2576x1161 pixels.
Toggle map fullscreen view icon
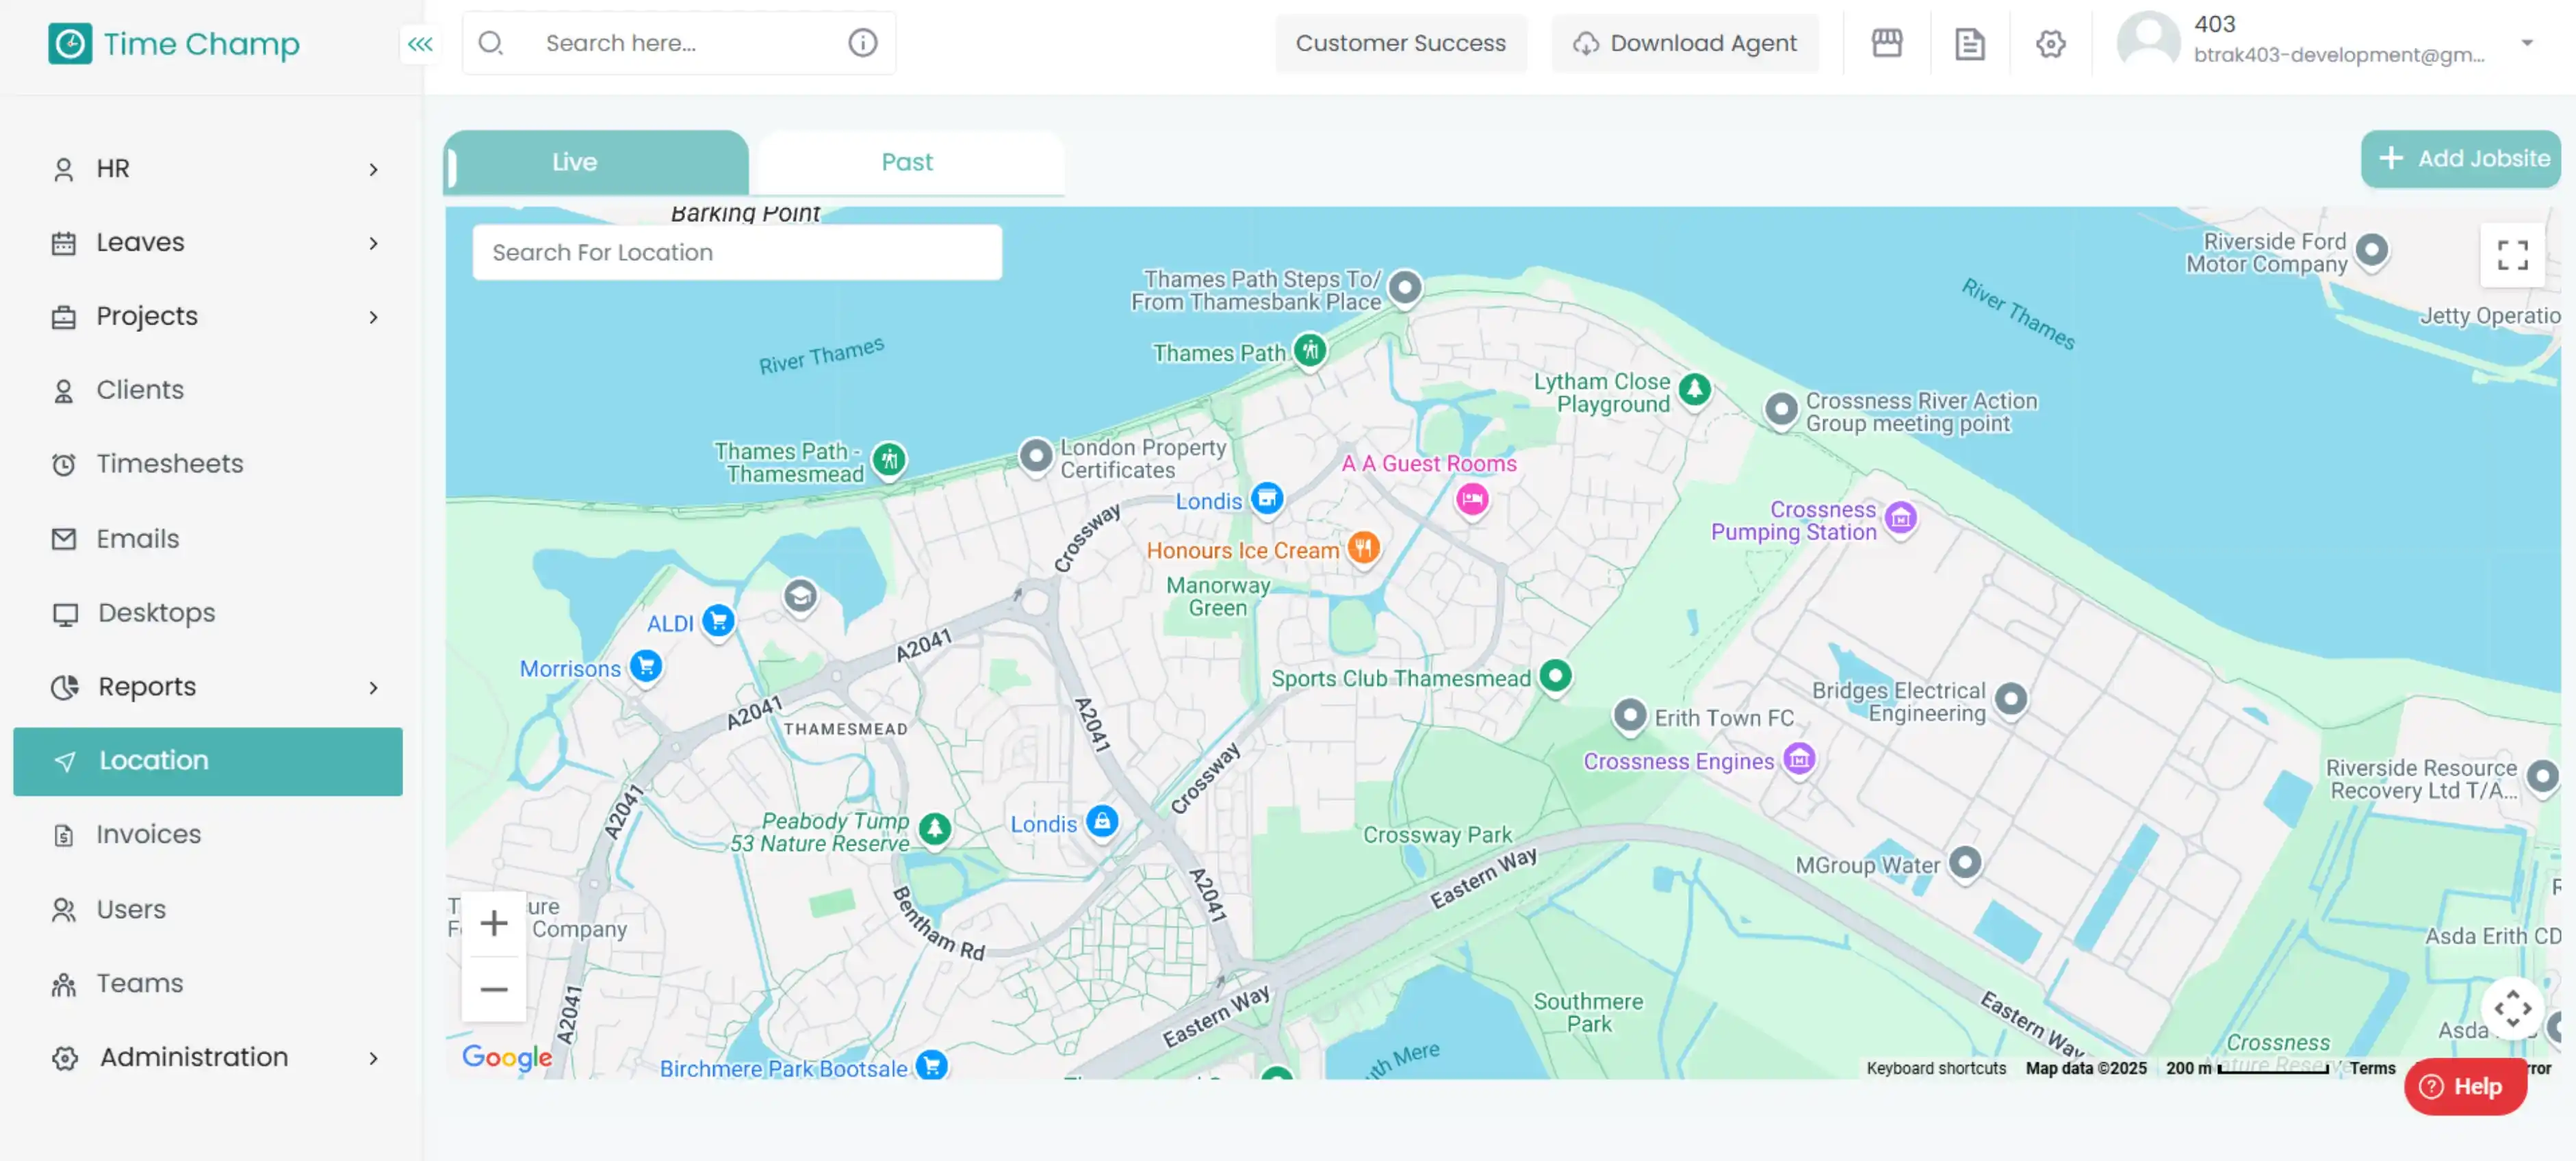[2512, 255]
